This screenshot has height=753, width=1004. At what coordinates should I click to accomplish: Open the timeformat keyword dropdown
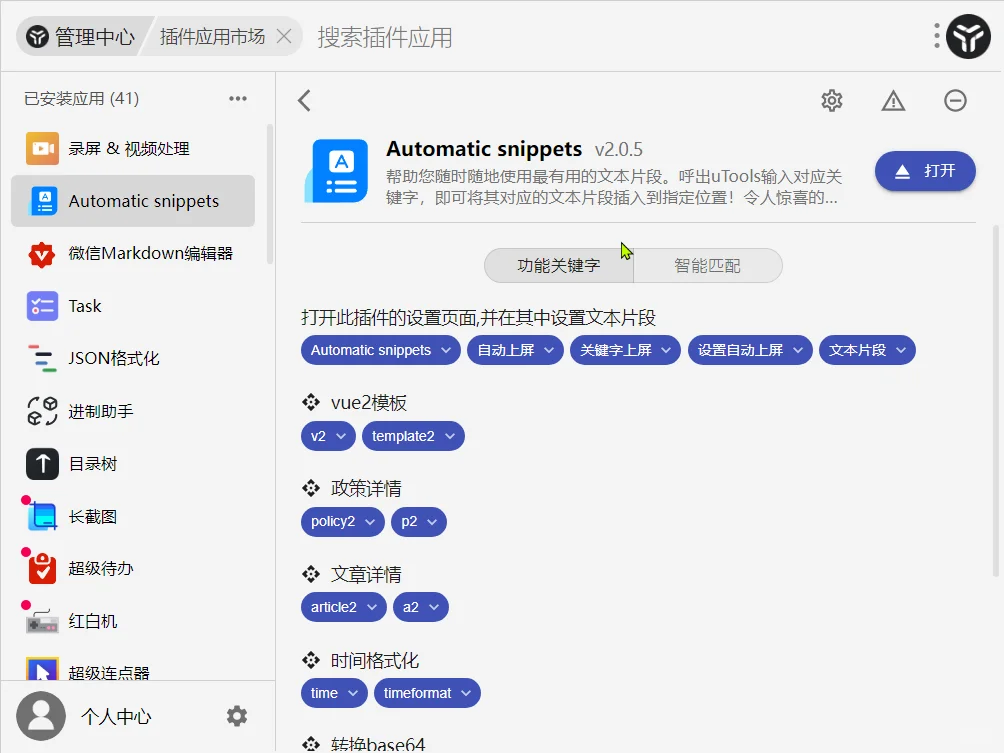(x=427, y=692)
